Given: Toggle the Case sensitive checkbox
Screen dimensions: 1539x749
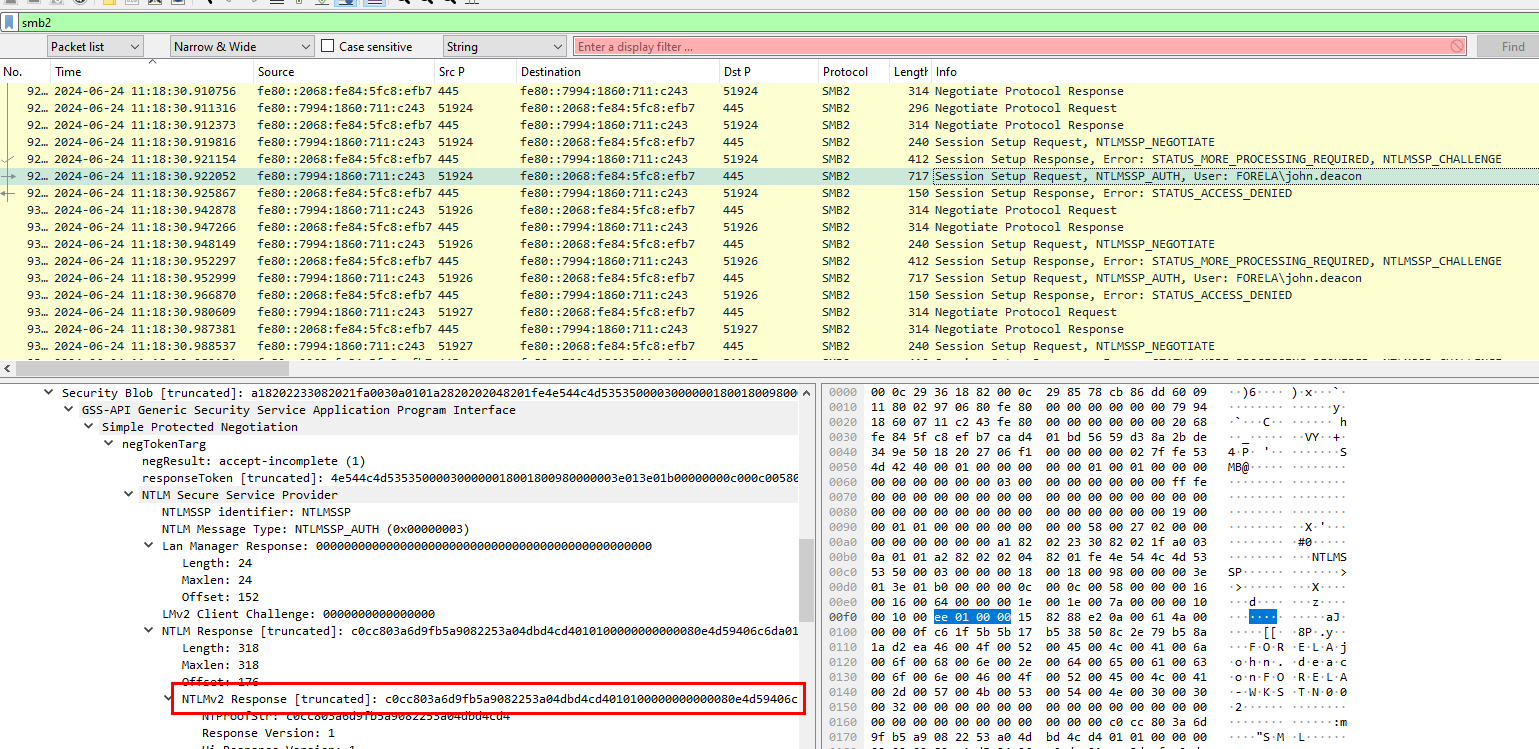Looking at the screenshot, I should coord(328,47).
